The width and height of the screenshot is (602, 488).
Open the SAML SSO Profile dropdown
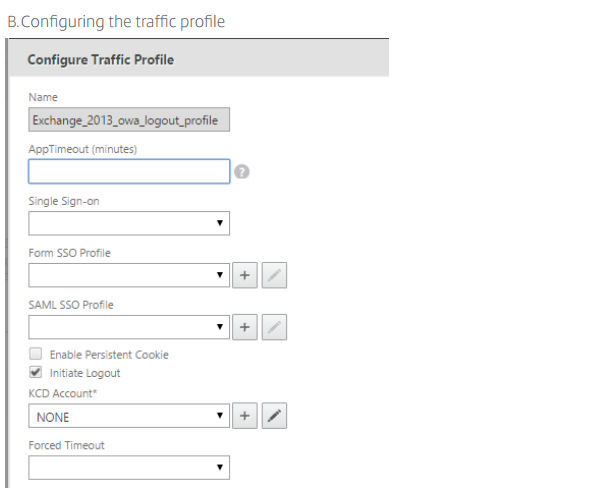(x=129, y=326)
